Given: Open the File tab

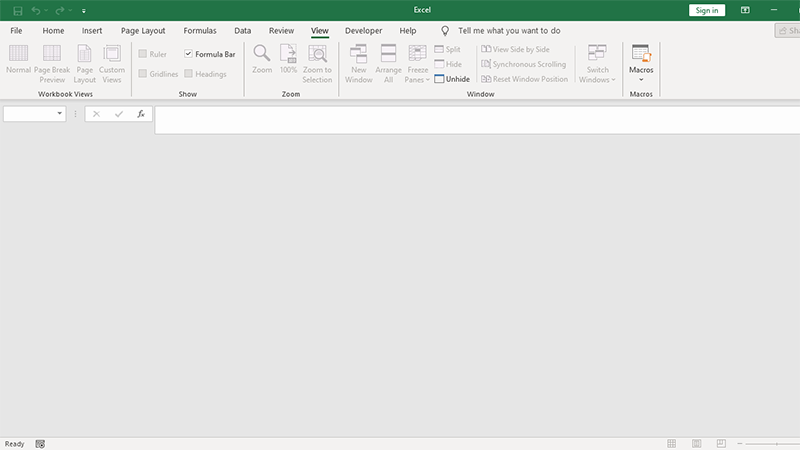Looking at the screenshot, I should point(16,31).
